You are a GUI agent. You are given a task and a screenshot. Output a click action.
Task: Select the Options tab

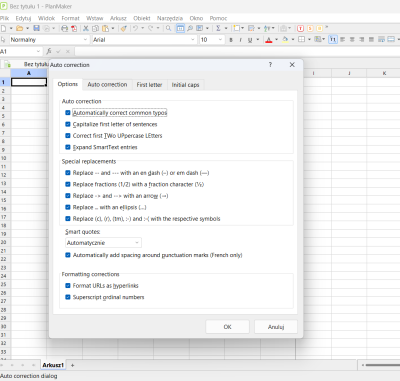[x=68, y=84]
